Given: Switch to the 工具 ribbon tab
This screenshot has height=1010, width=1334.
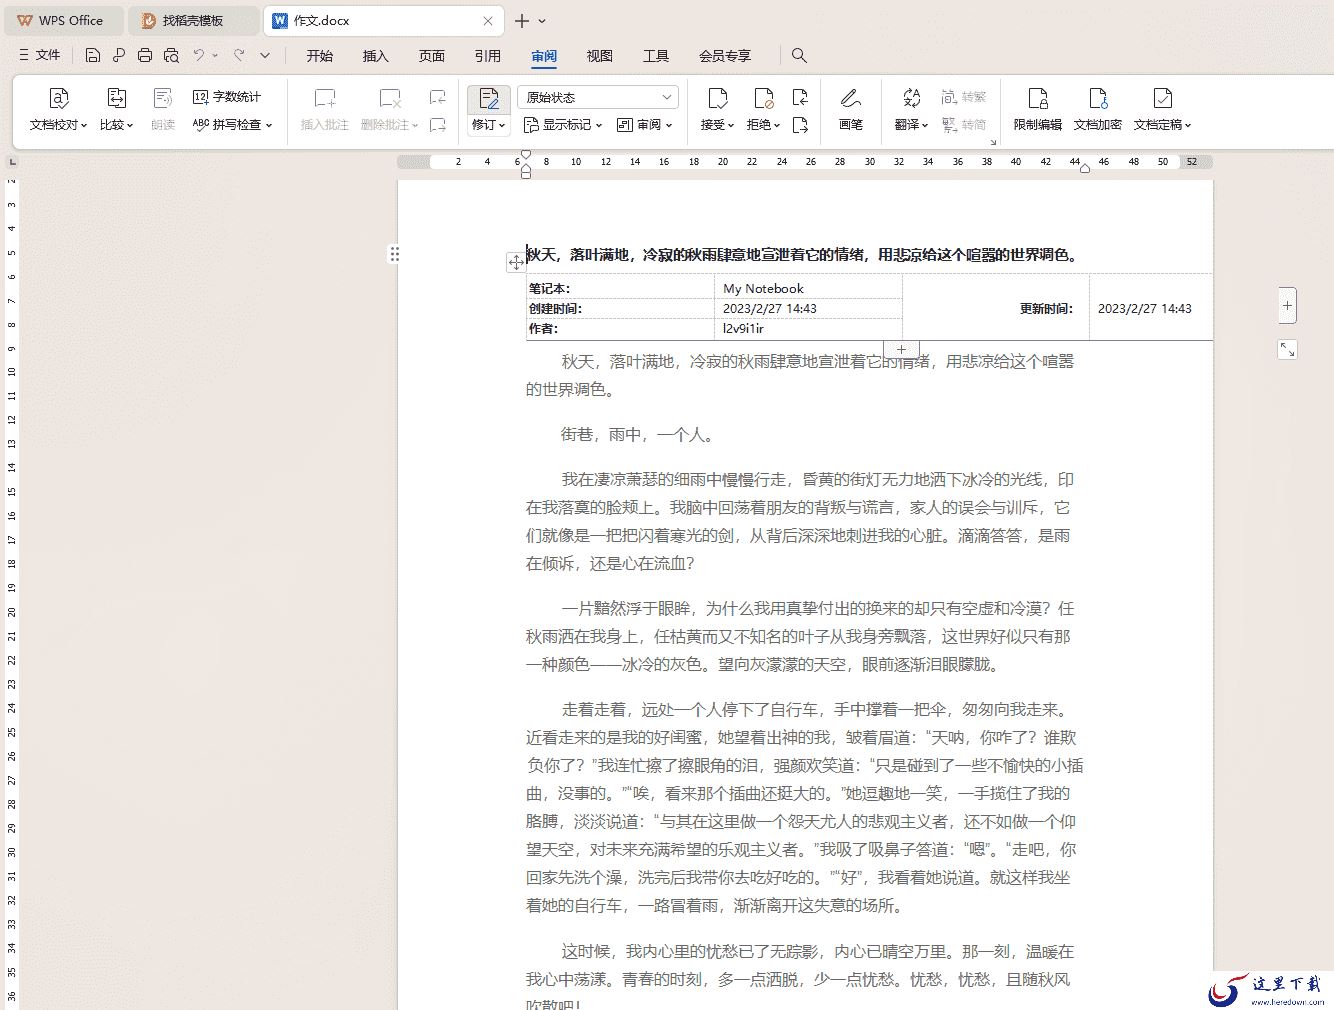Looking at the screenshot, I should (x=656, y=56).
